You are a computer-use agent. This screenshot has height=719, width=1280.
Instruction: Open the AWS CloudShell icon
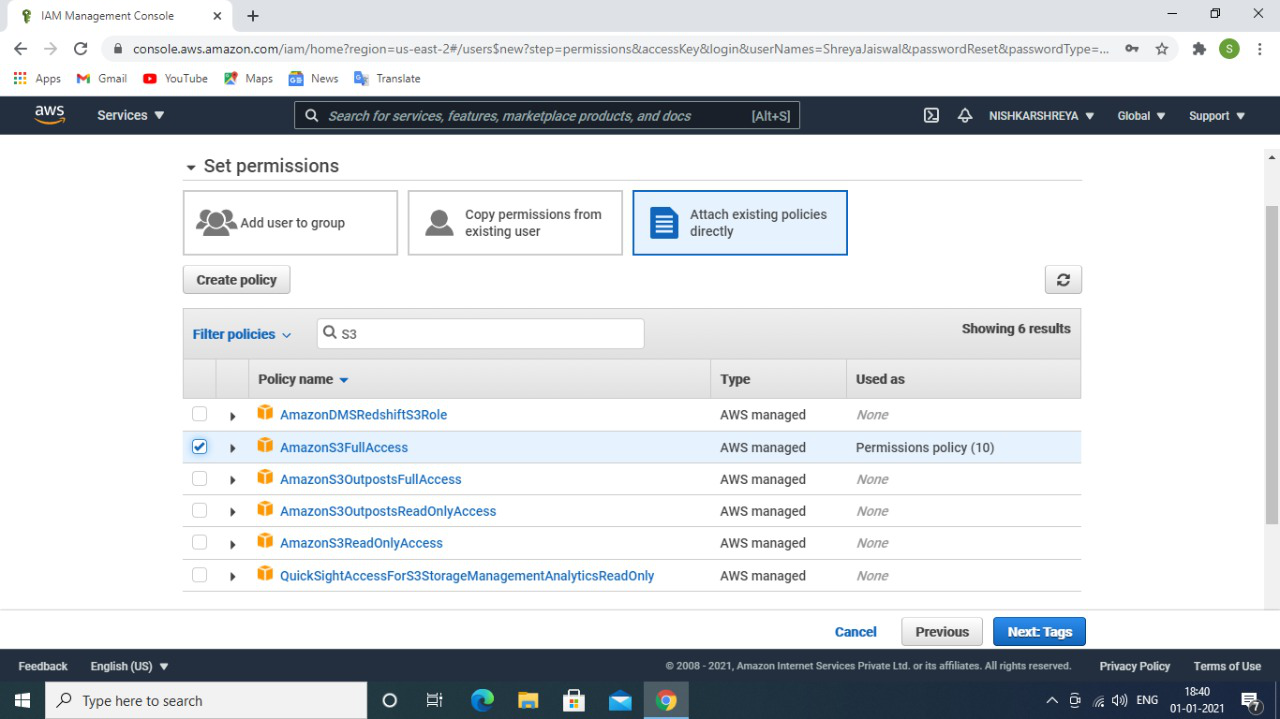point(931,115)
